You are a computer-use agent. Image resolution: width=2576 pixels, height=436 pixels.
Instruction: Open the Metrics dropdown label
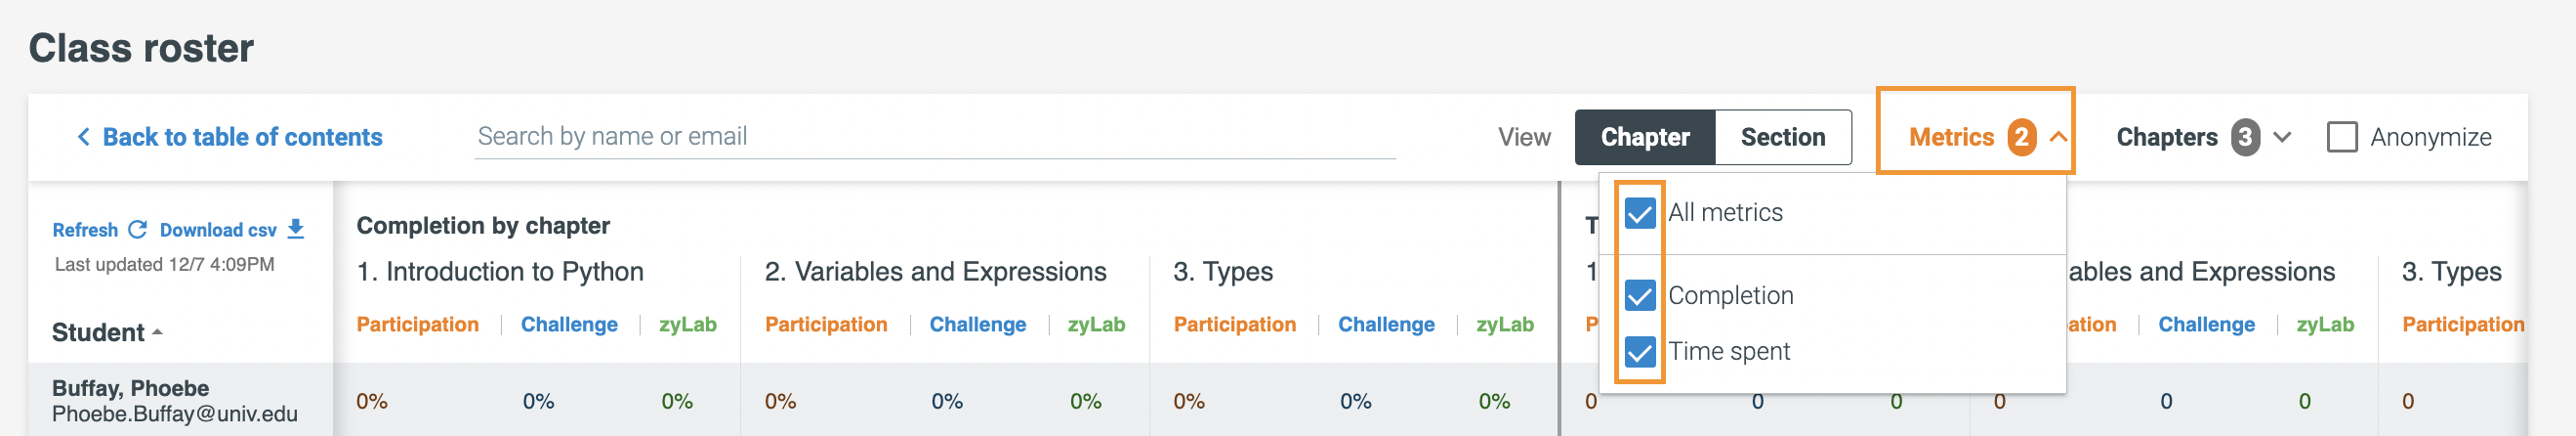[1951, 137]
